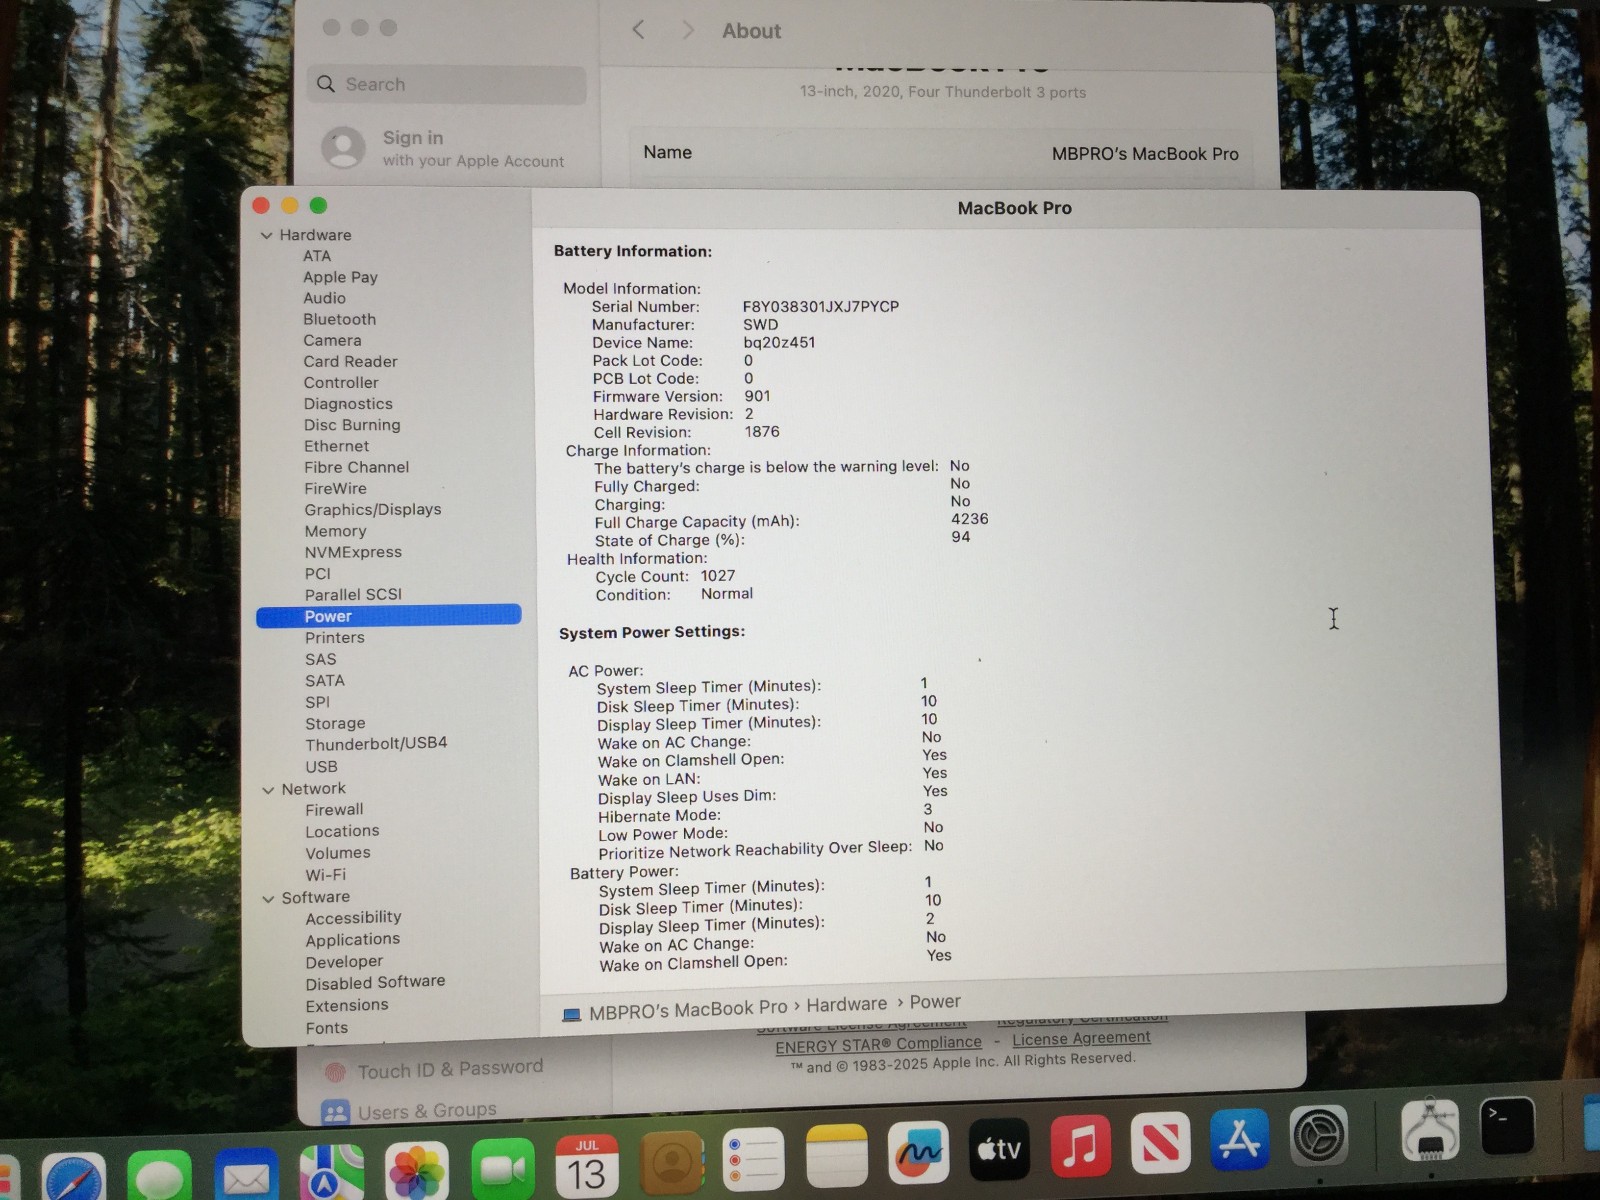Click MBPRO's MacBook Pro in path bar
The image size is (1600, 1200).
click(x=688, y=1010)
